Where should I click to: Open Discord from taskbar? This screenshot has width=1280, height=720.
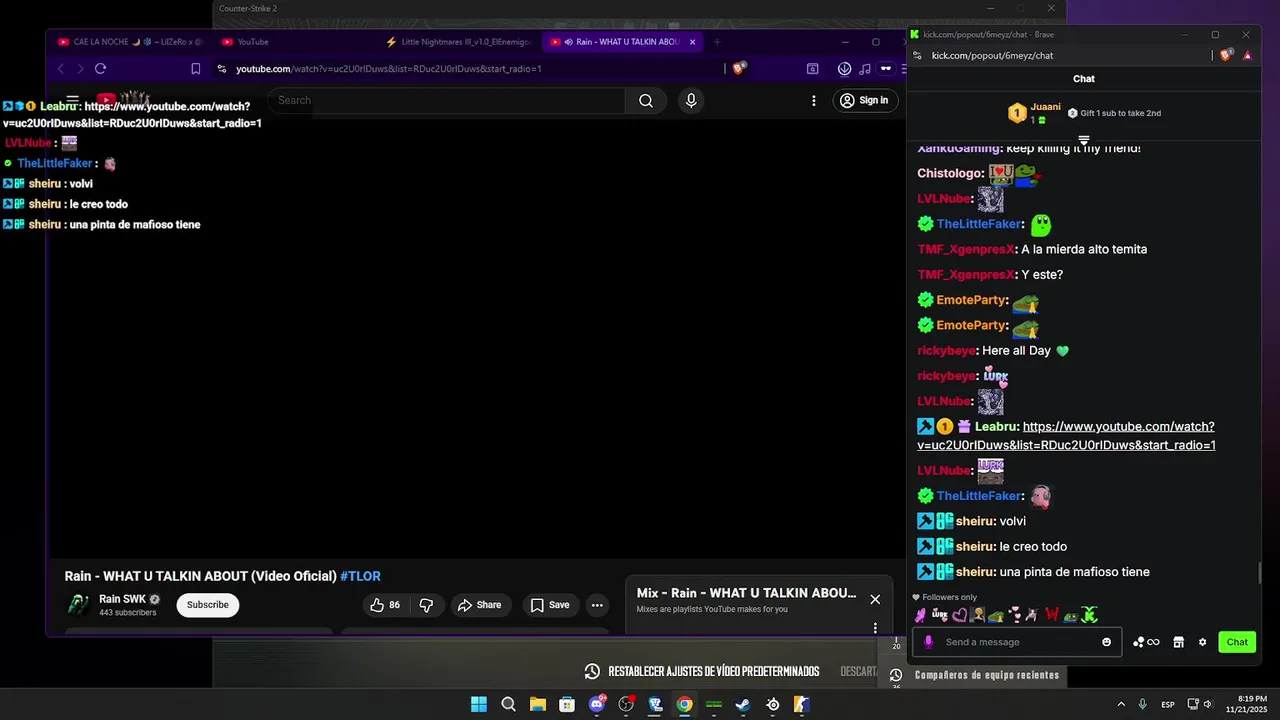click(597, 704)
